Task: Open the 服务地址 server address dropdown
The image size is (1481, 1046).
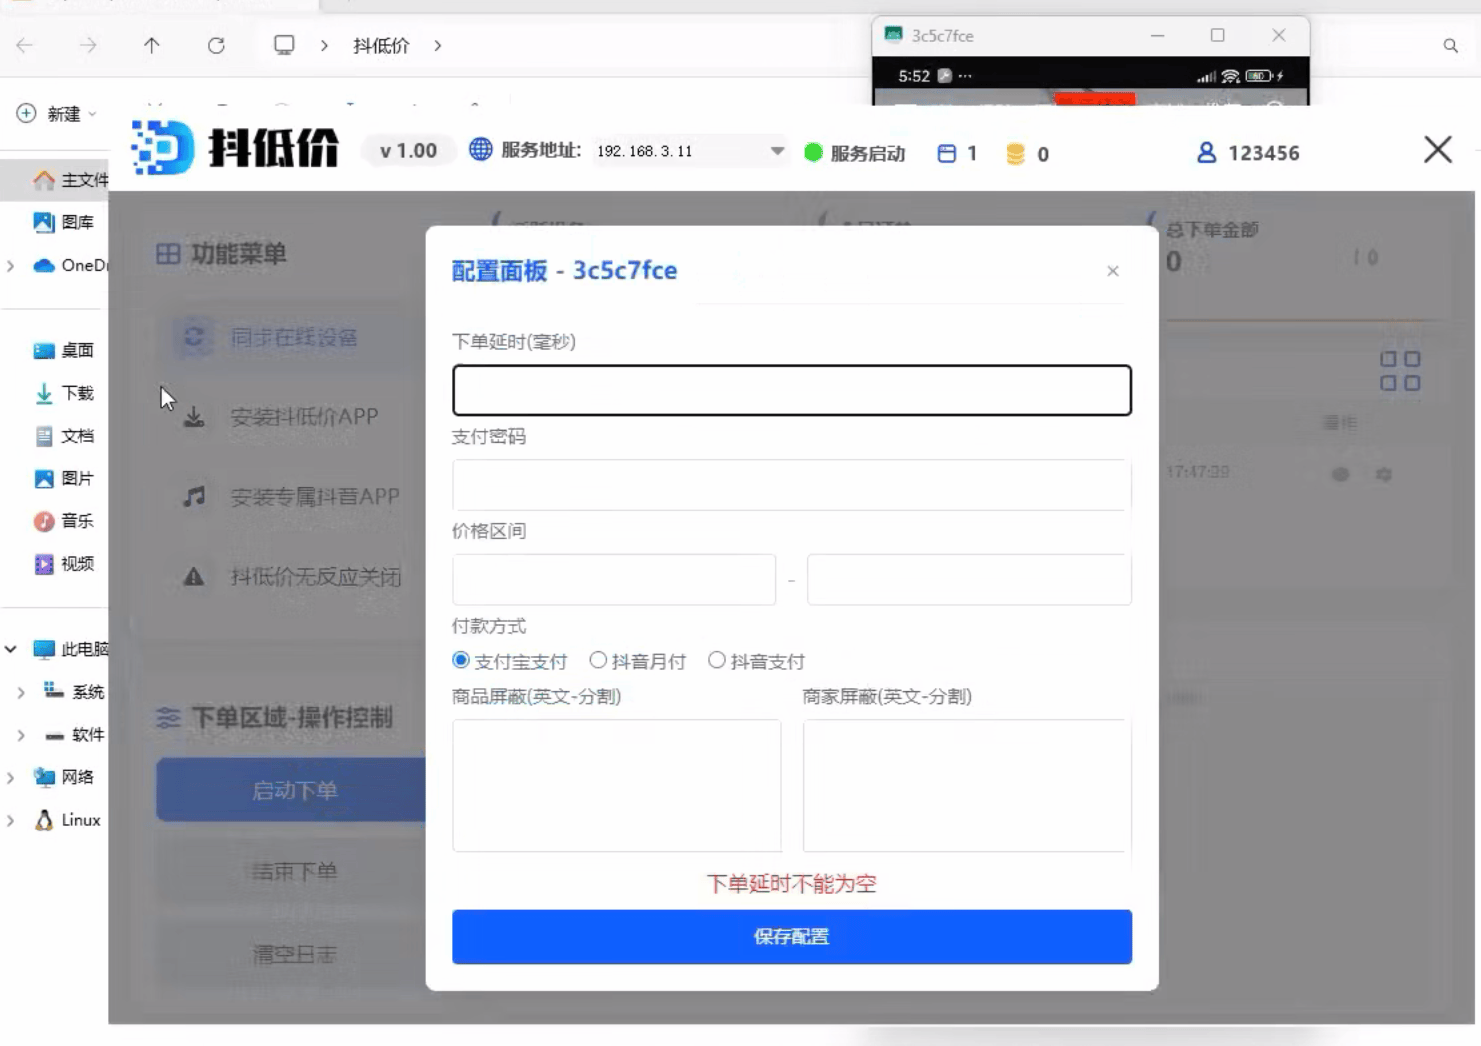Action: coord(778,151)
